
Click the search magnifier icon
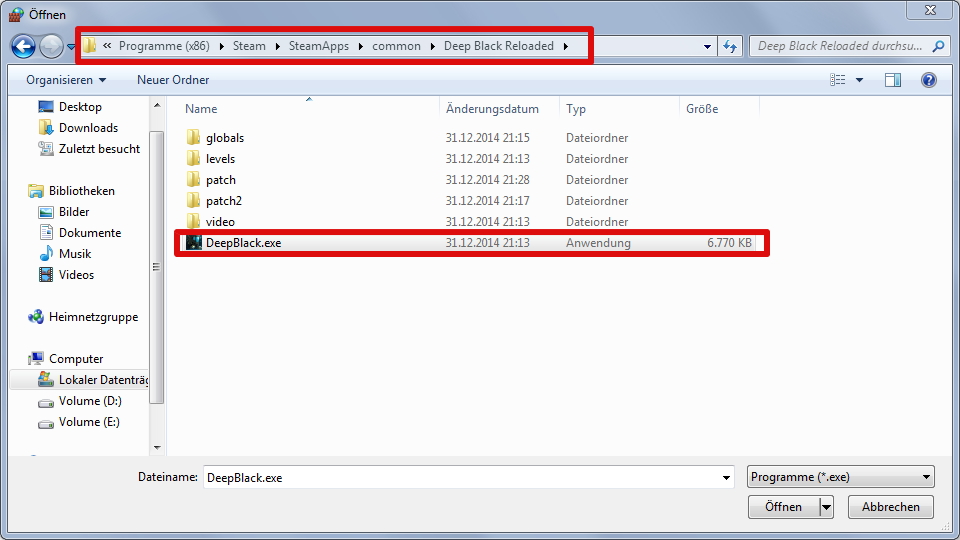(938, 46)
